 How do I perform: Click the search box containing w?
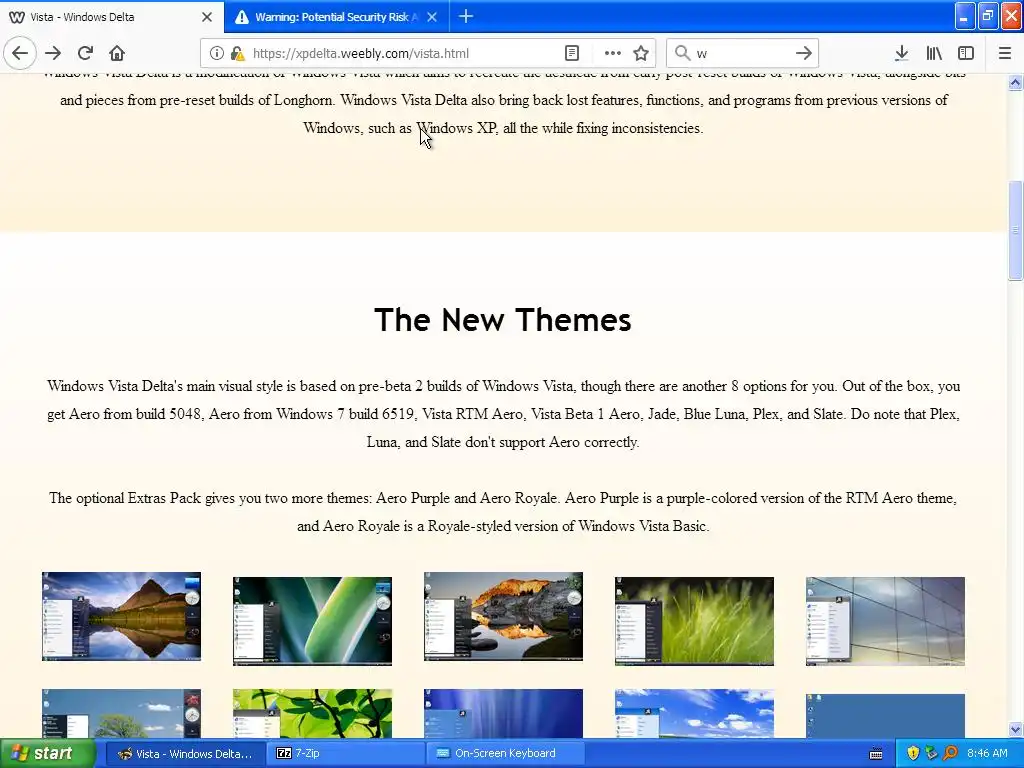[741, 53]
